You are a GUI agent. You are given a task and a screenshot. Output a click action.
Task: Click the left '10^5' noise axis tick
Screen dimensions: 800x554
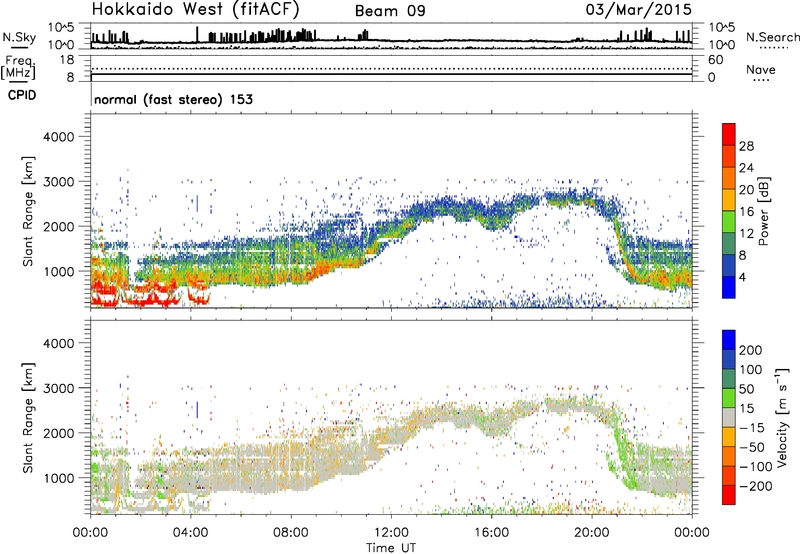[61, 28]
